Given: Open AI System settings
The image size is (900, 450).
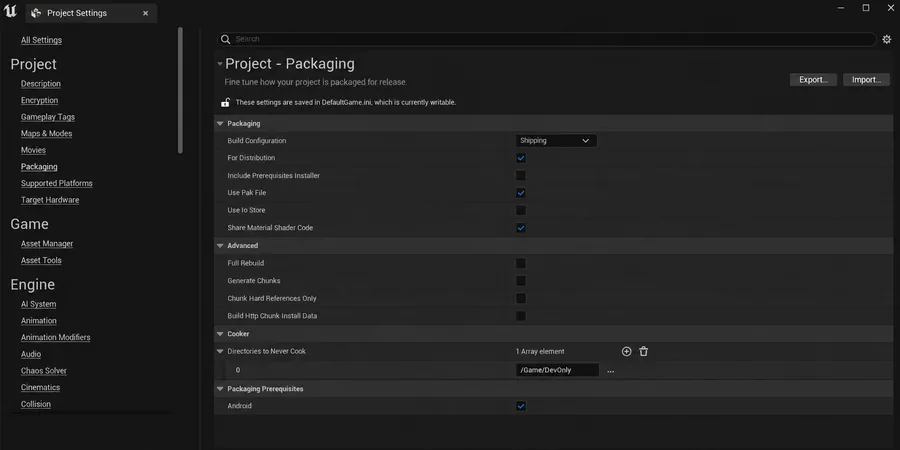Looking at the screenshot, I should pyautogui.click(x=38, y=304).
